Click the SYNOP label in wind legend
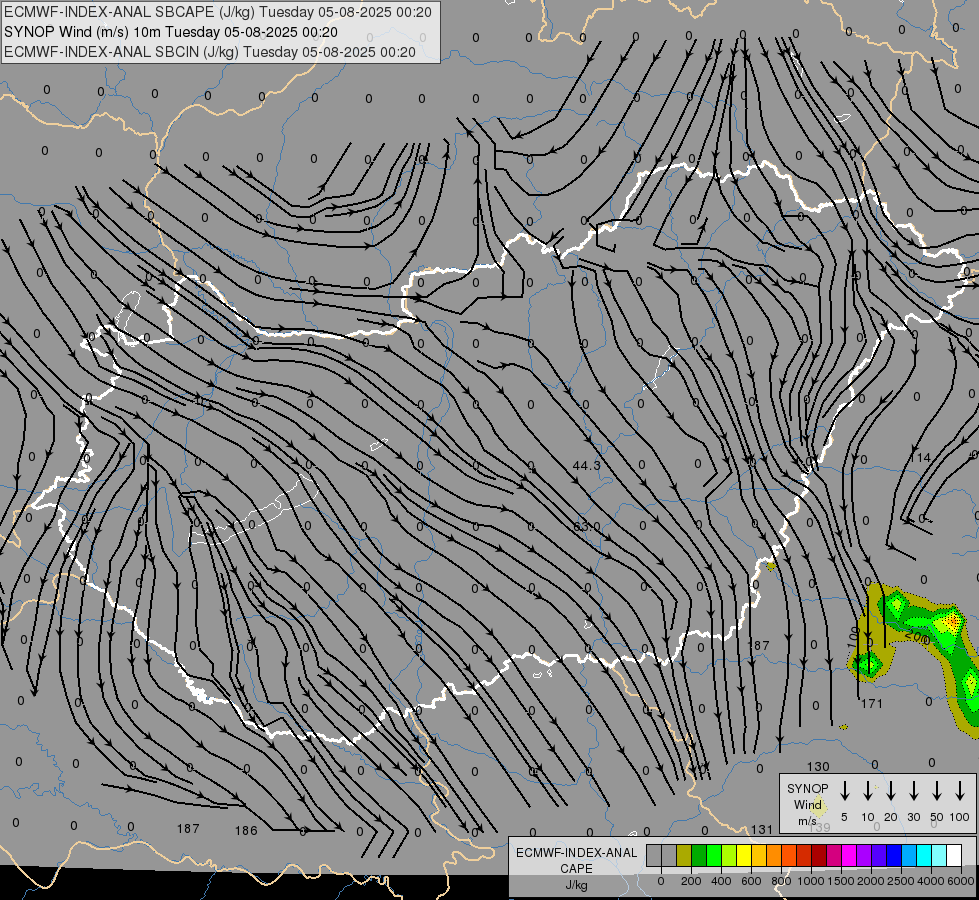Screen dimensions: 979x900 [x=807, y=788]
